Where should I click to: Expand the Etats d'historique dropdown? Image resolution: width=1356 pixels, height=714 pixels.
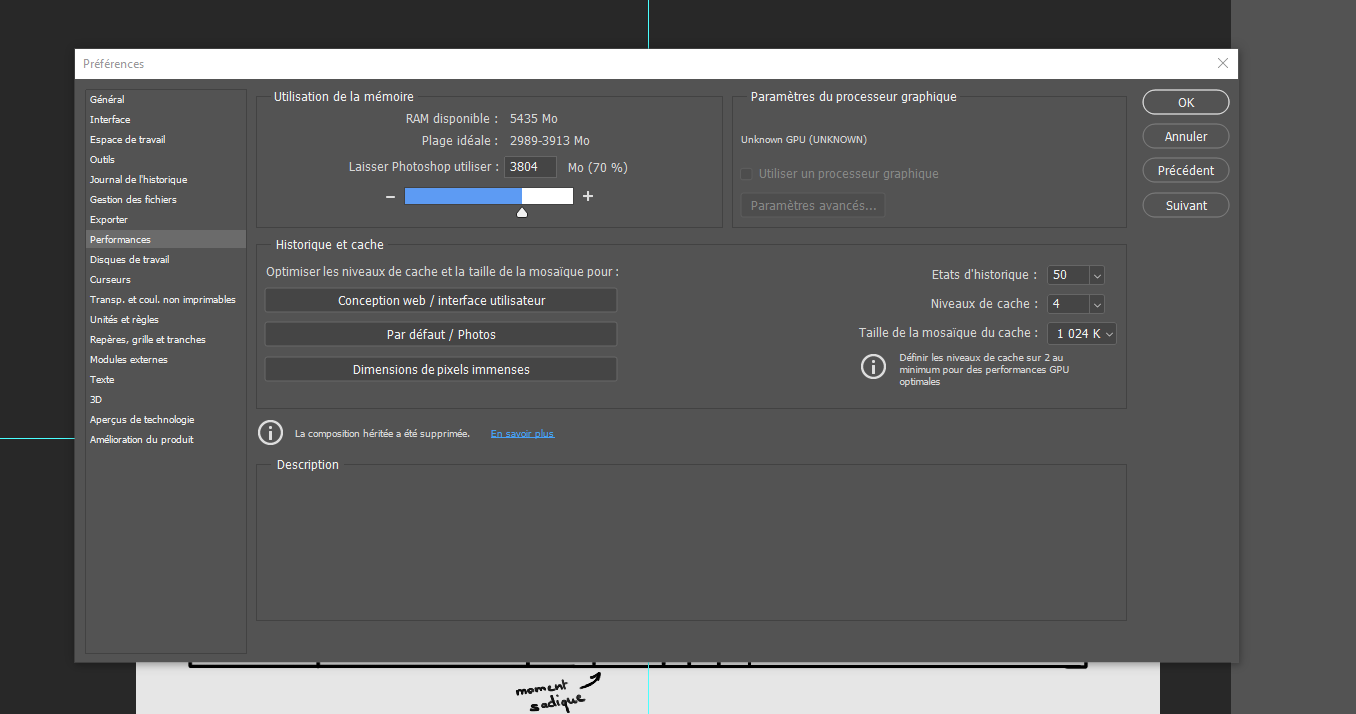(1097, 275)
